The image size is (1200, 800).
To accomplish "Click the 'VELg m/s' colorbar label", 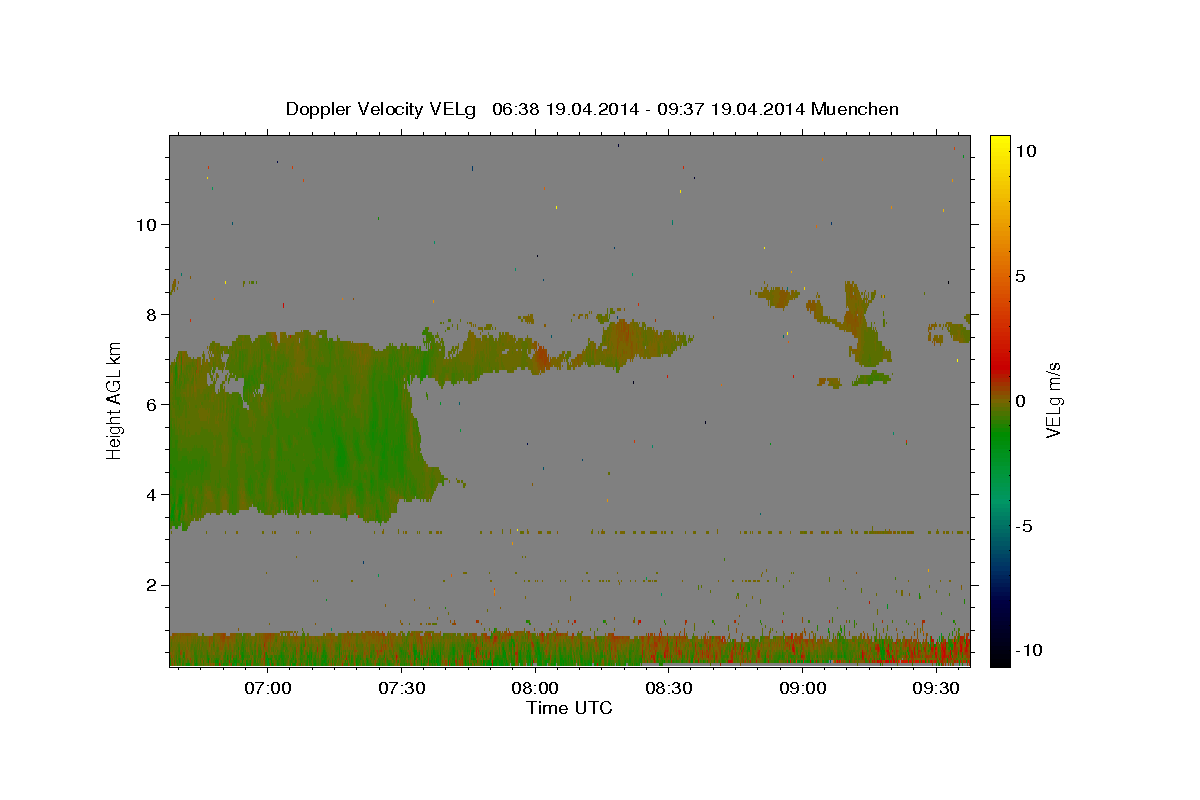I will 1053,400.
